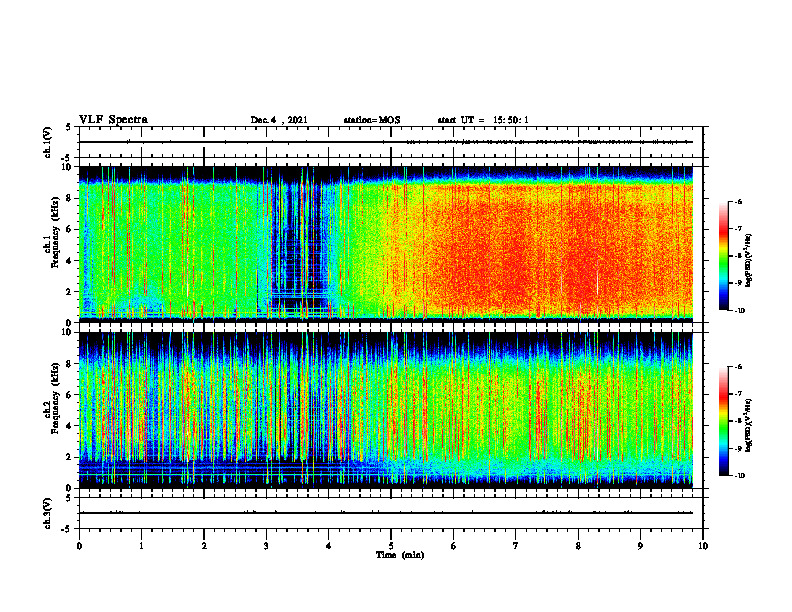This screenshot has height=612, width=792.
Task: Click time axis tick label '4'
Action: coord(329,546)
